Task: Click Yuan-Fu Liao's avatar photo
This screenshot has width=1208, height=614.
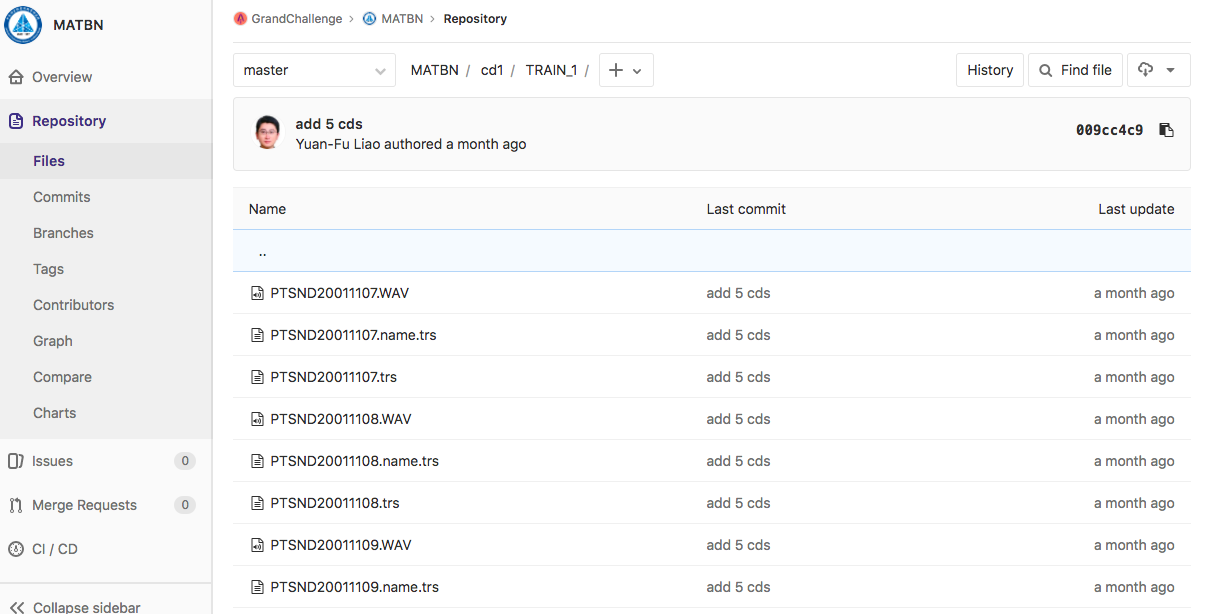Action: (267, 133)
